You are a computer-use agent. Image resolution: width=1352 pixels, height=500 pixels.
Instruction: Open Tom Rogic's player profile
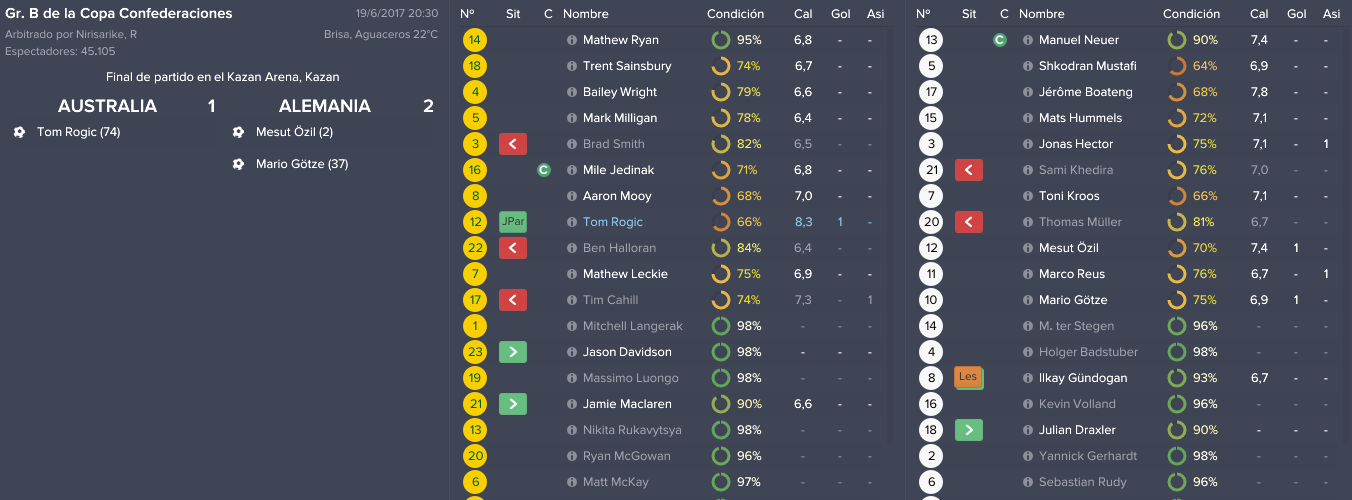[613, 222]
